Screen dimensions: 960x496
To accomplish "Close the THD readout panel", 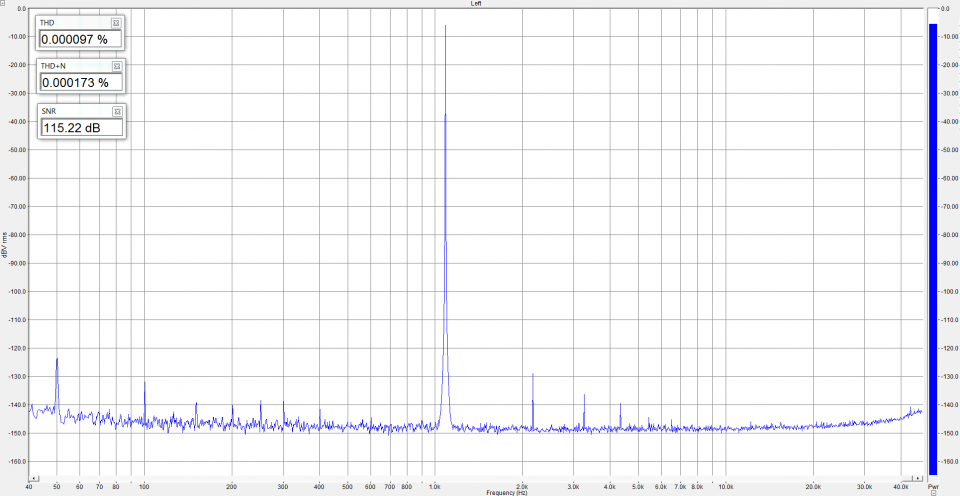I will [116, 22].
